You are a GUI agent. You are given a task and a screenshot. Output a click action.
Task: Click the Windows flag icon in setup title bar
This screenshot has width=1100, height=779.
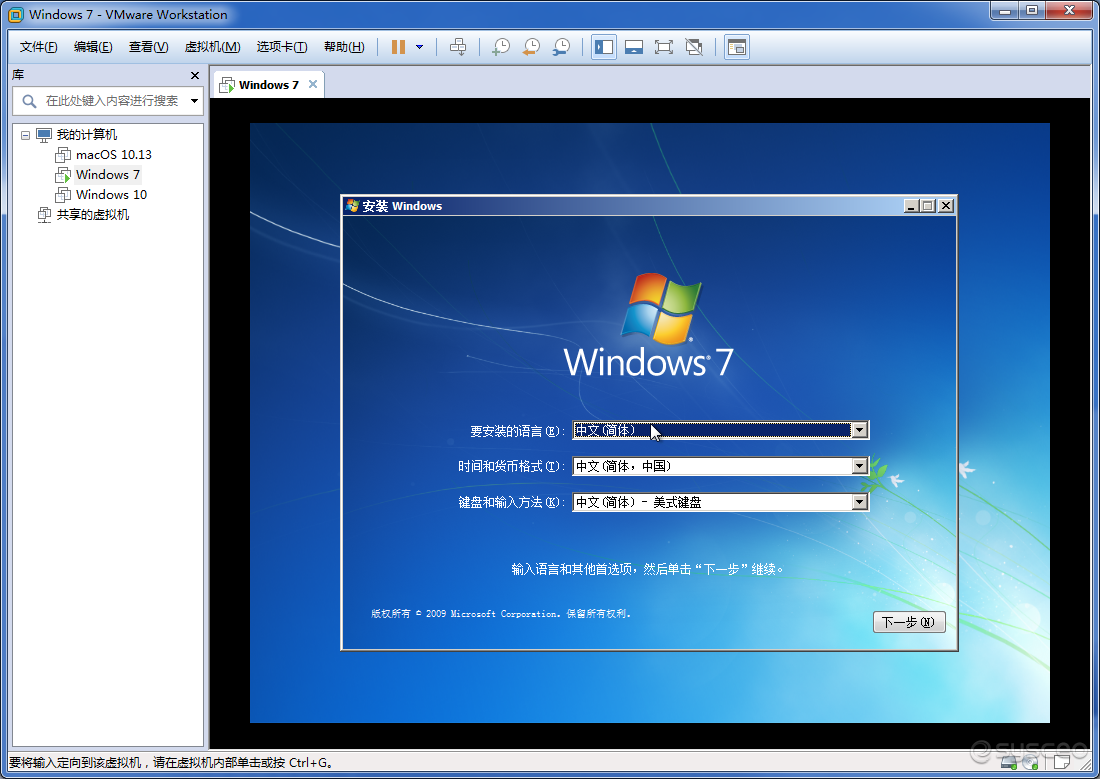pyautogui.click(x=352, y=206)
